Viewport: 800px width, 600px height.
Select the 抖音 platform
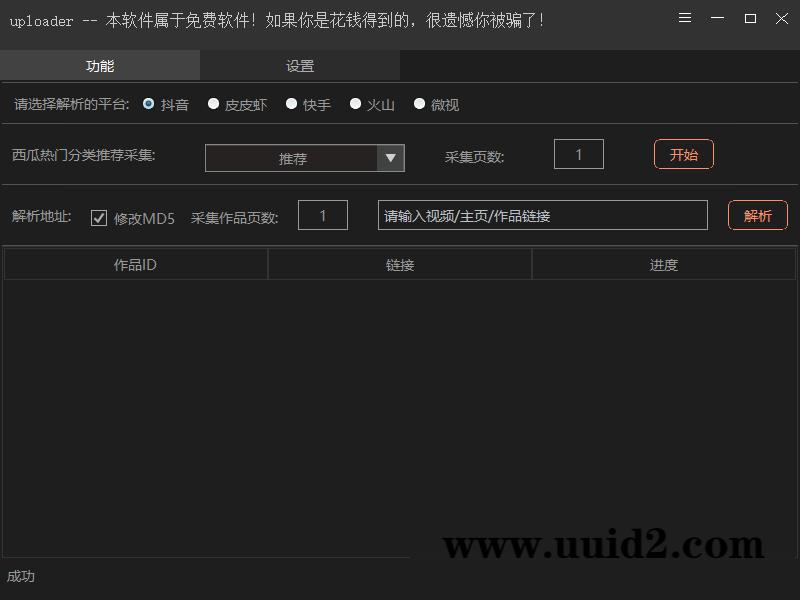coord(148,103)
